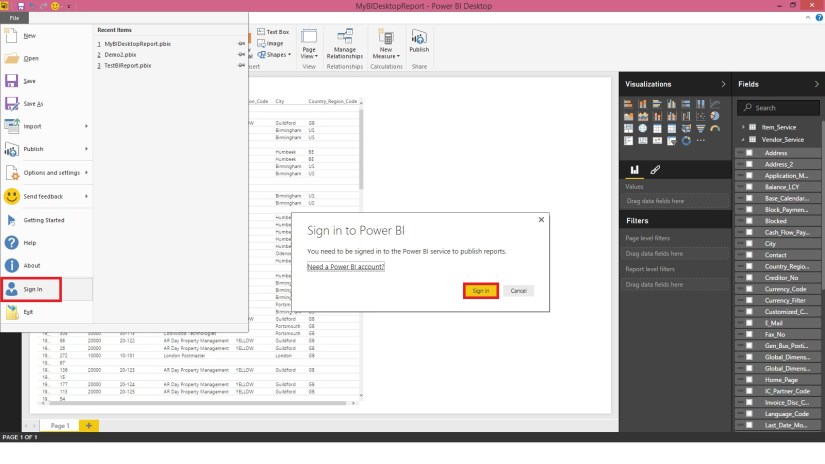Click the Publish ribbon button
The image size is (825, 464).
click(419, 41)
